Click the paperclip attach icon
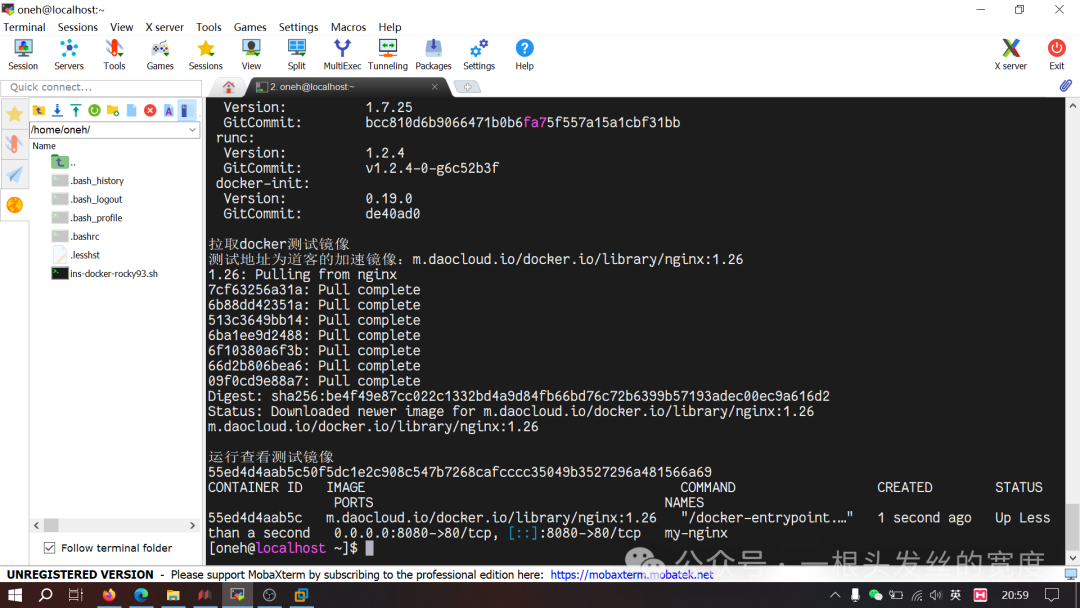 click(1065, 86)
